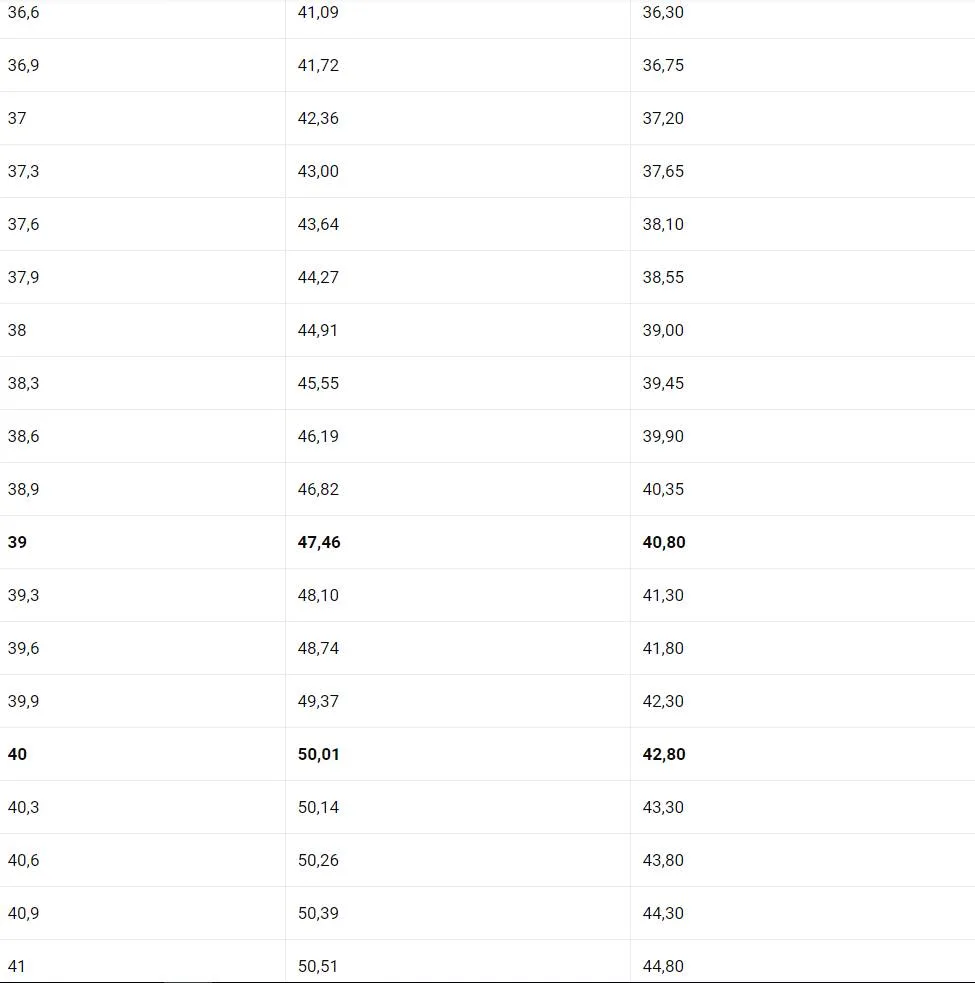This screenshot has height=983, width=975.
Task: Click the cell showing 44,91
Action: [318, 330]
